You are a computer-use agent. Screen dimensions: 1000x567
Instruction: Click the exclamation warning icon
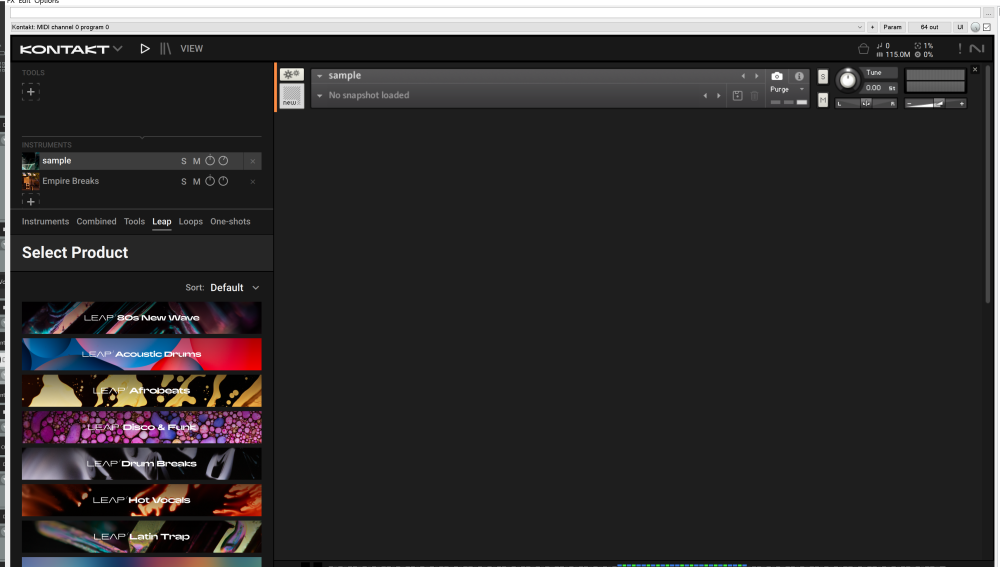coord(960,48)
